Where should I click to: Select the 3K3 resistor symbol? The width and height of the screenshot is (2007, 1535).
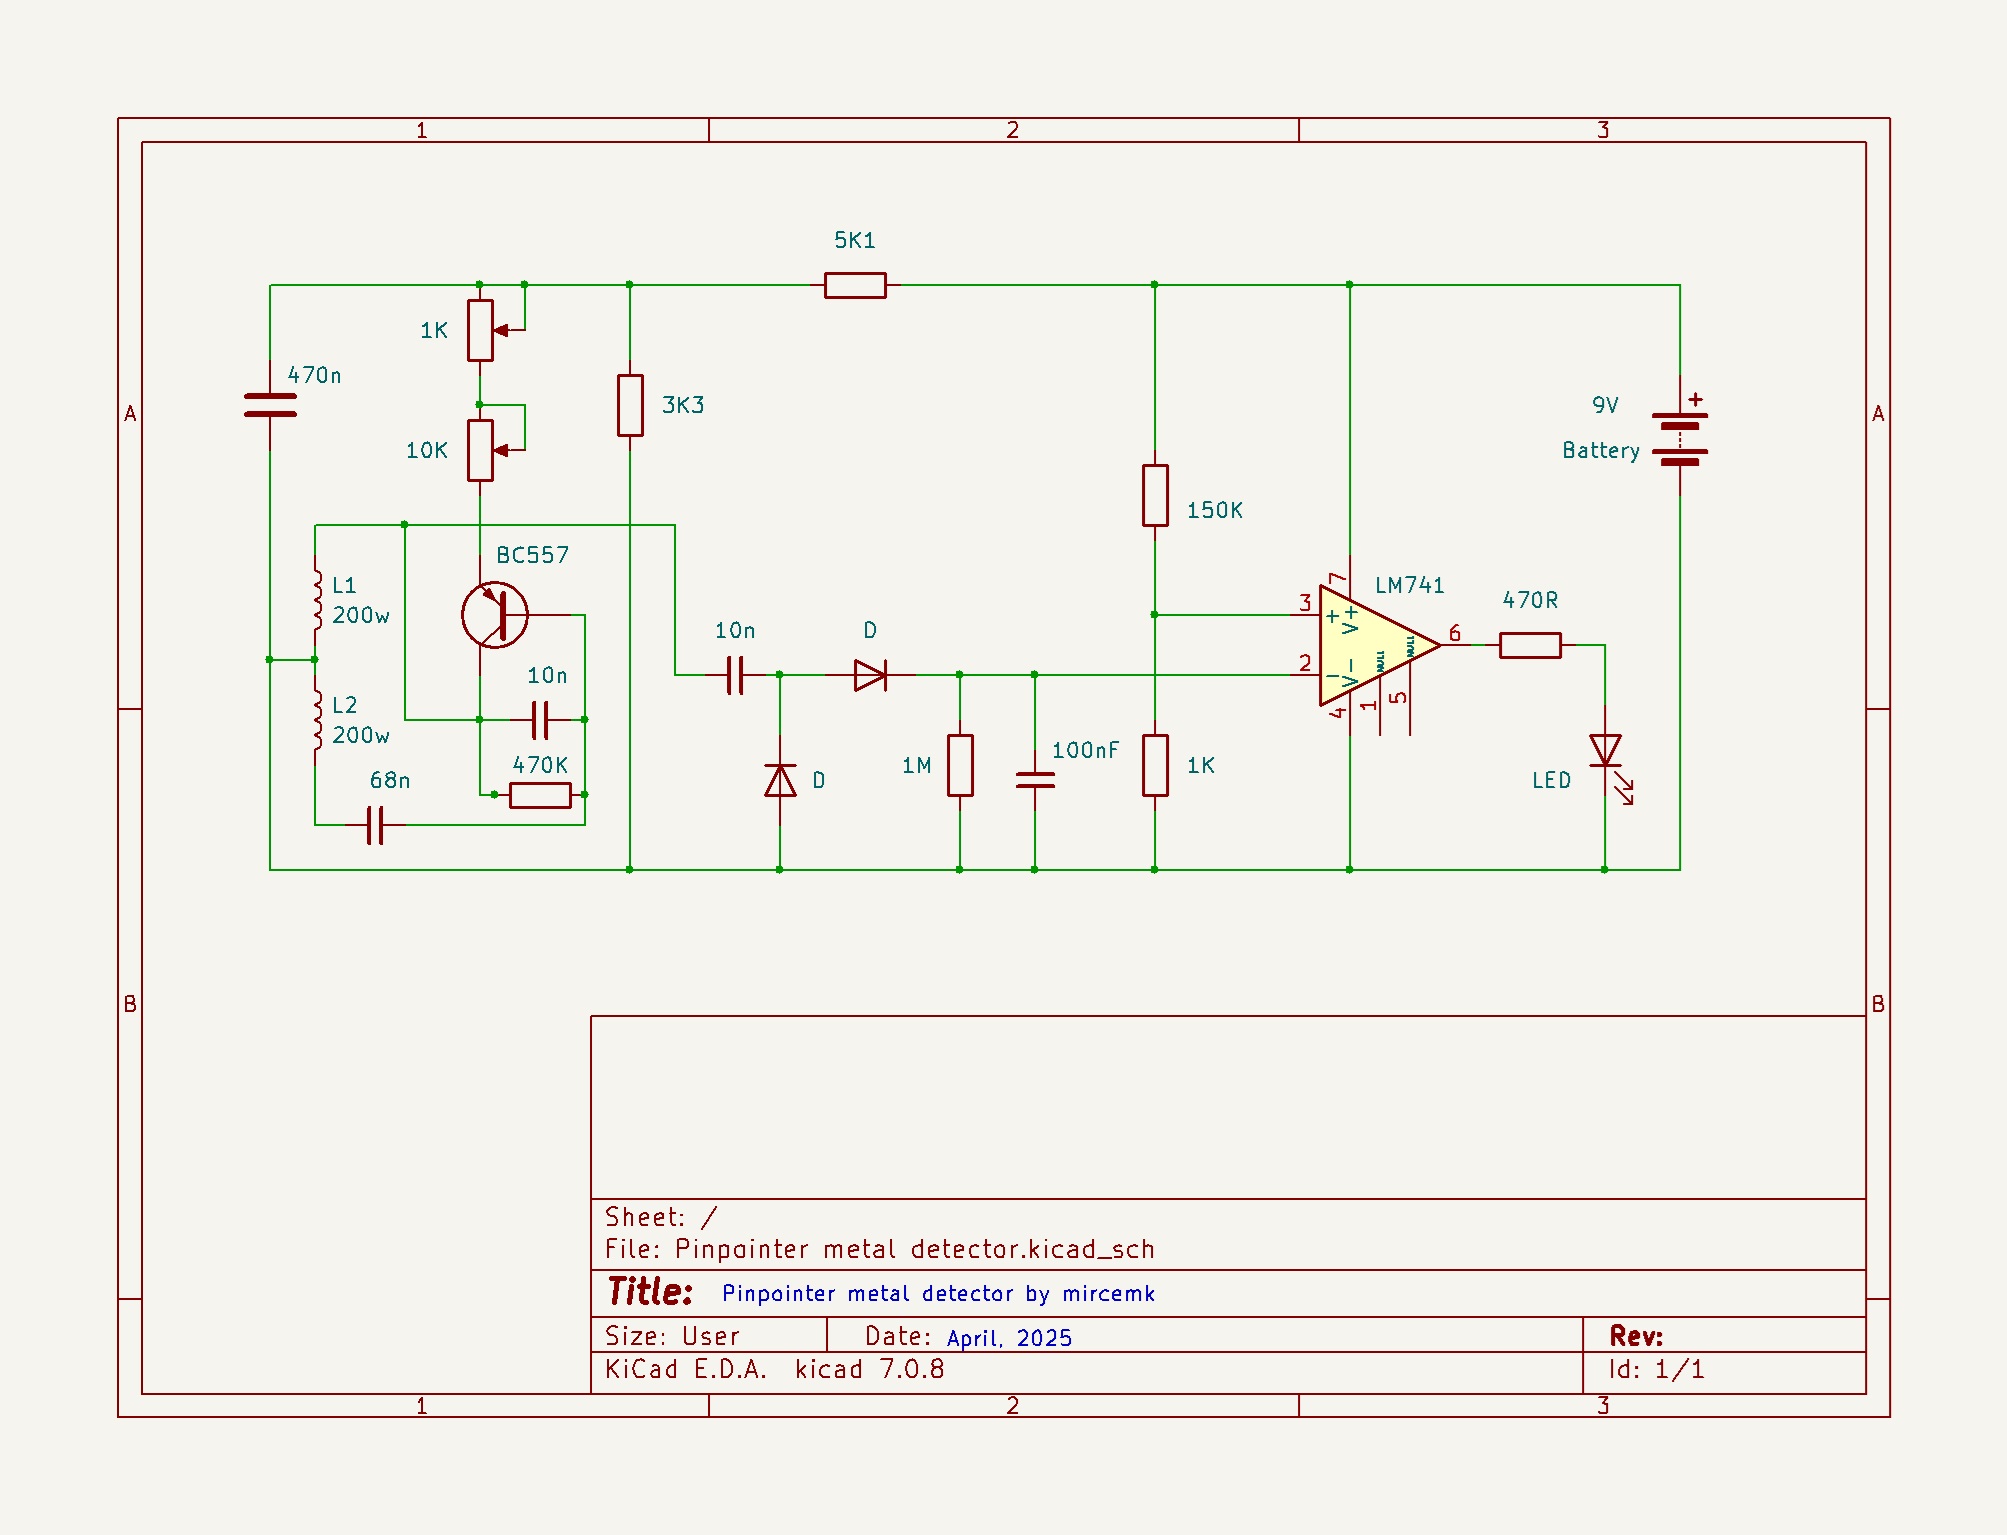[x=630, y=405]
